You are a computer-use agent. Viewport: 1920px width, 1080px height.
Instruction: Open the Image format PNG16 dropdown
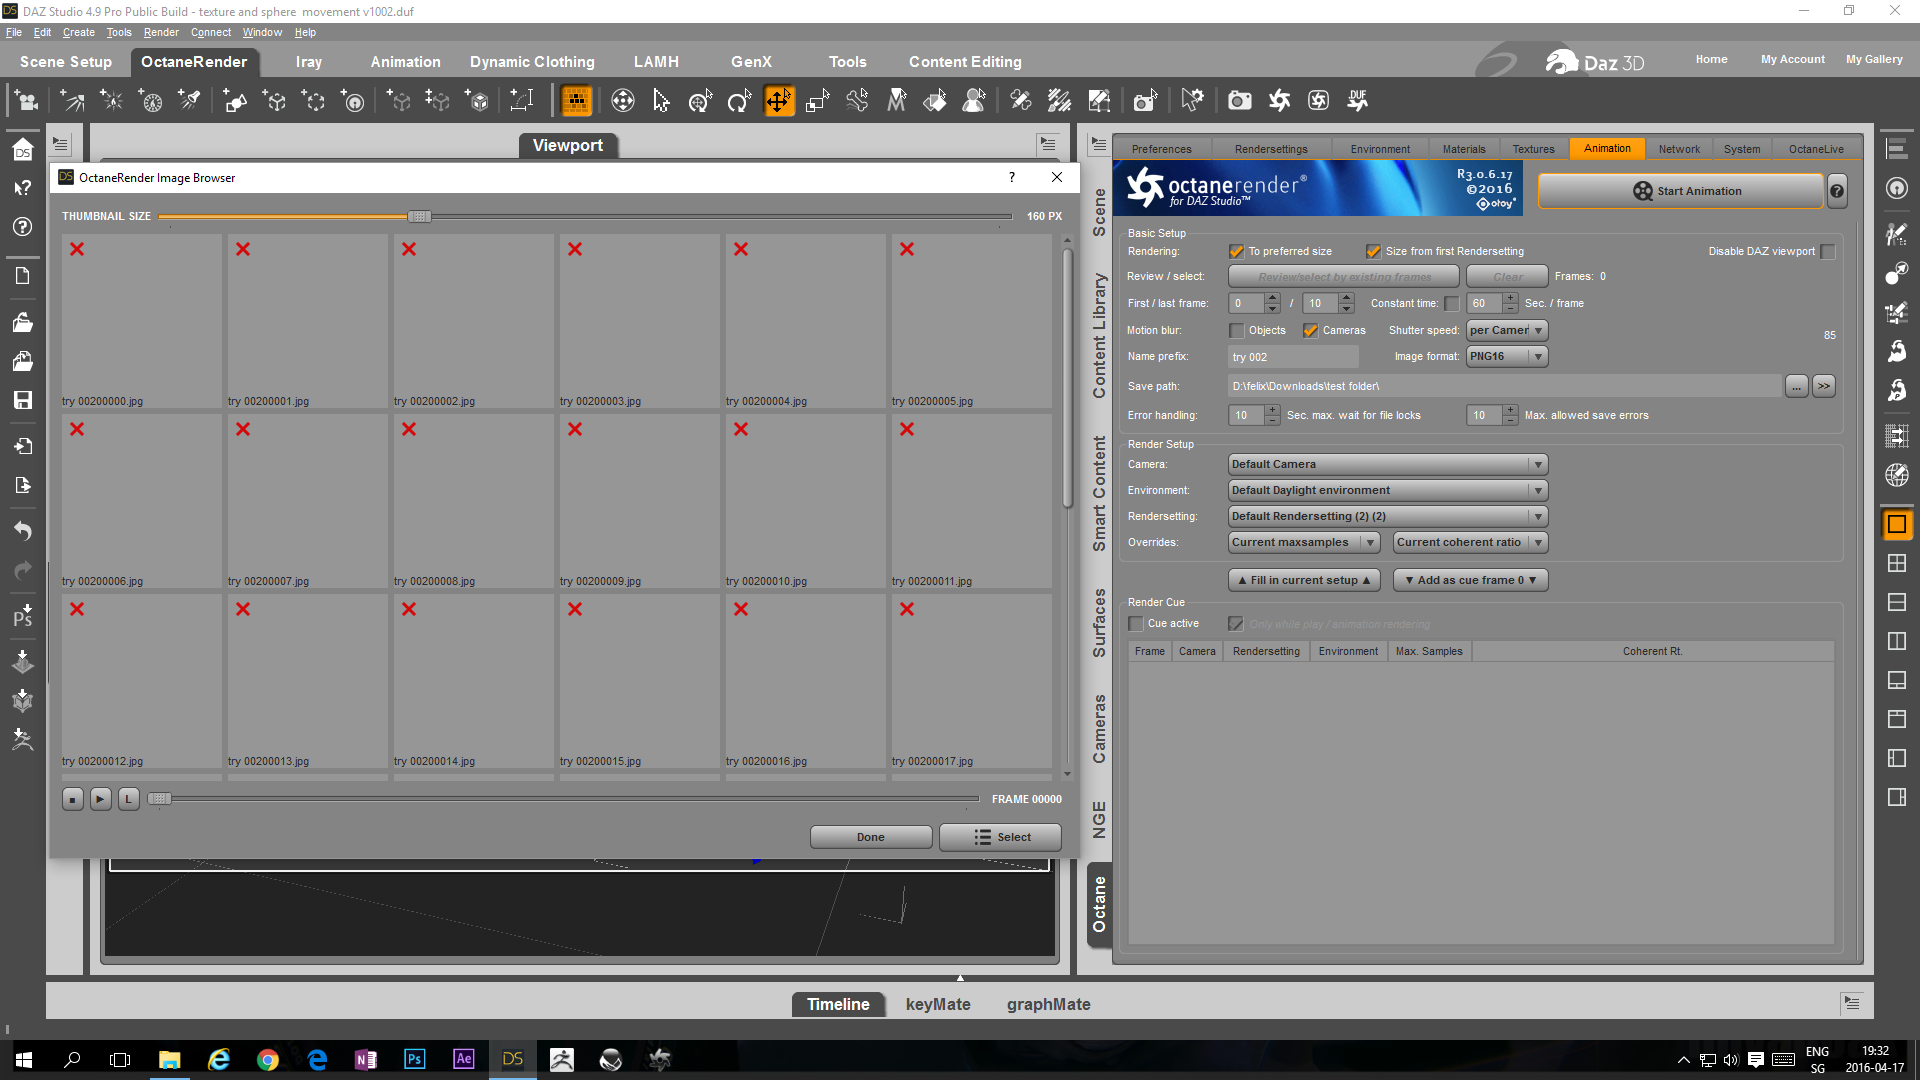coord(1507,357)
